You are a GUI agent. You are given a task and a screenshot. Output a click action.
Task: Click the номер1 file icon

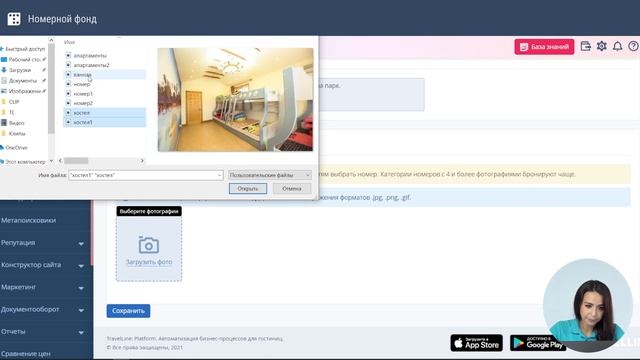pos(68,93)
